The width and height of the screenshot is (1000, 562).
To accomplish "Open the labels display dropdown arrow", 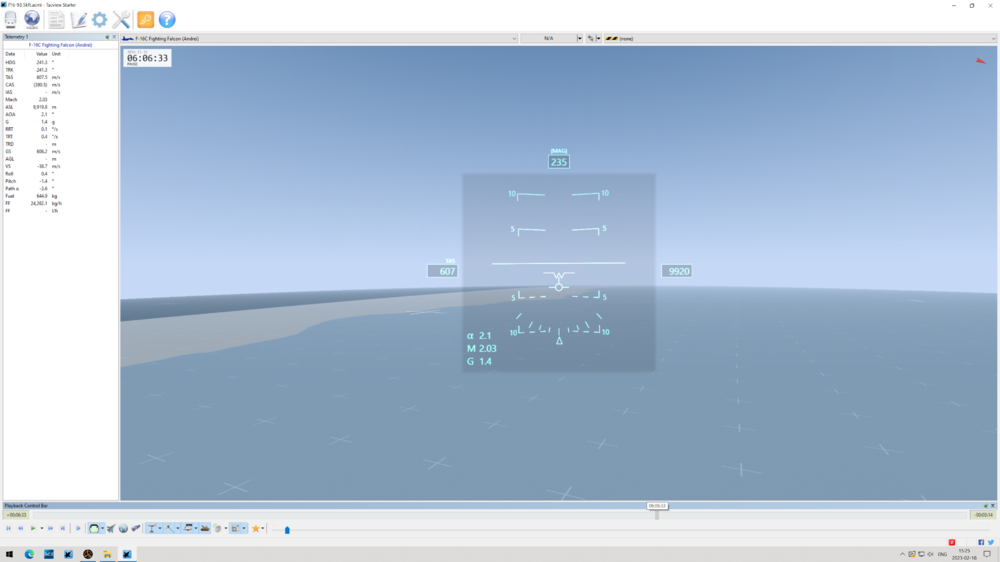I will (x=159, y=528).
